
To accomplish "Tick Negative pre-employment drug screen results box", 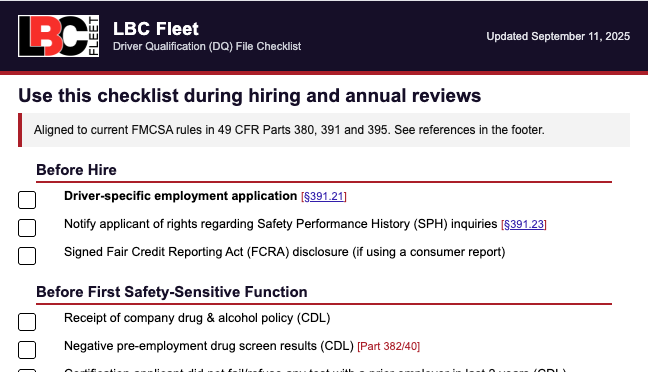I will [x=27, y=350].
